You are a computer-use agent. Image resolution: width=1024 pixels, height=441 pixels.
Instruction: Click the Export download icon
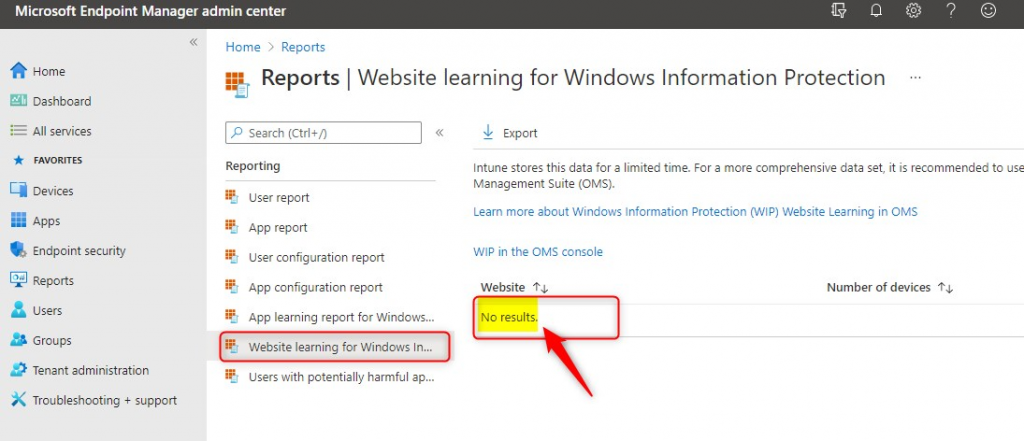(489, 132)
